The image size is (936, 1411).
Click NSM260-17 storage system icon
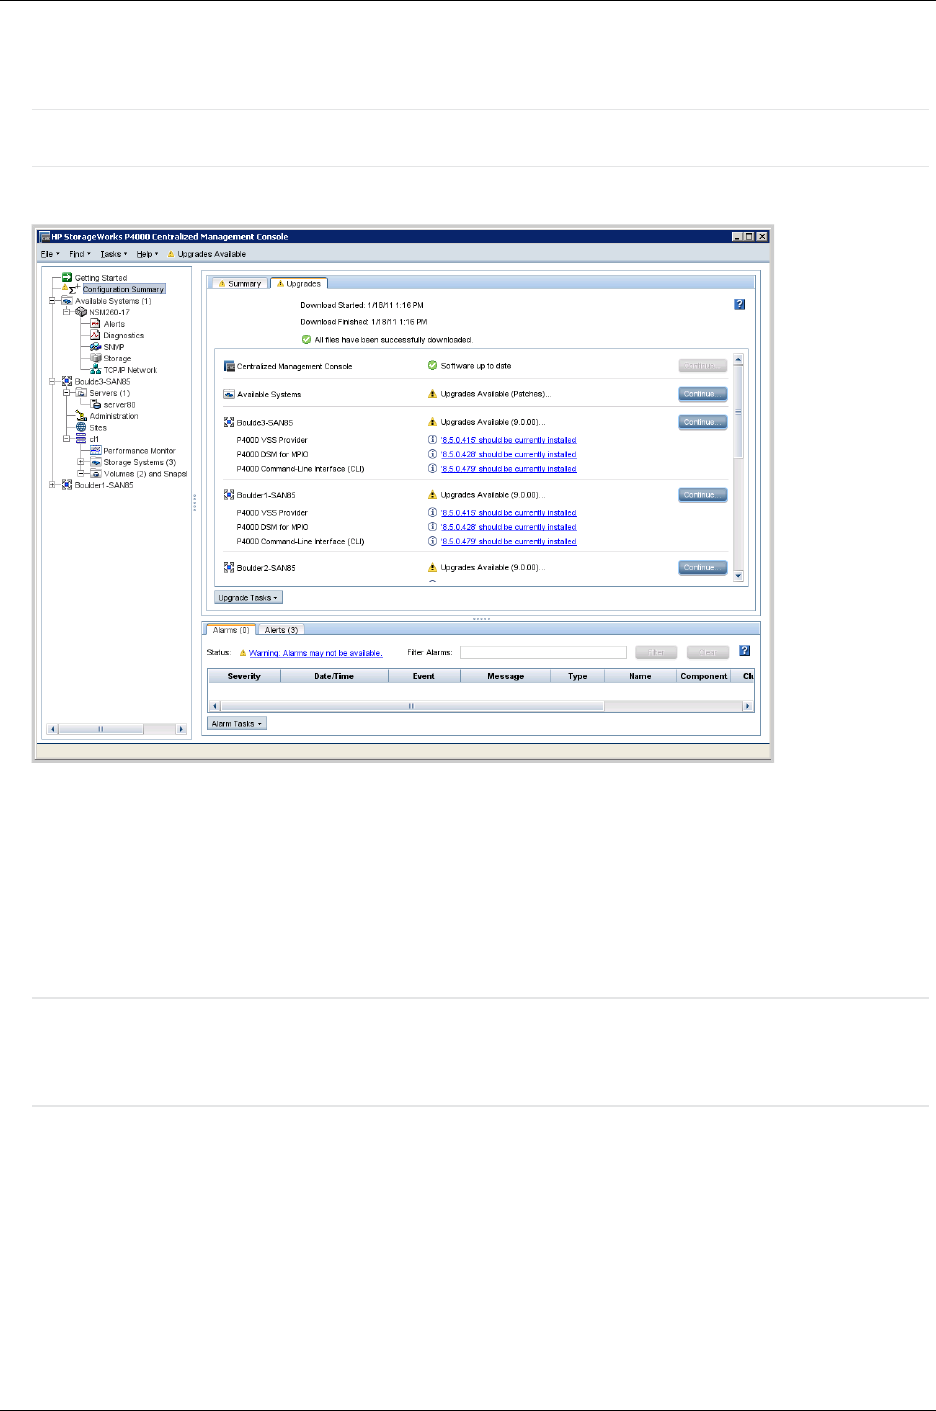(81, 312)
